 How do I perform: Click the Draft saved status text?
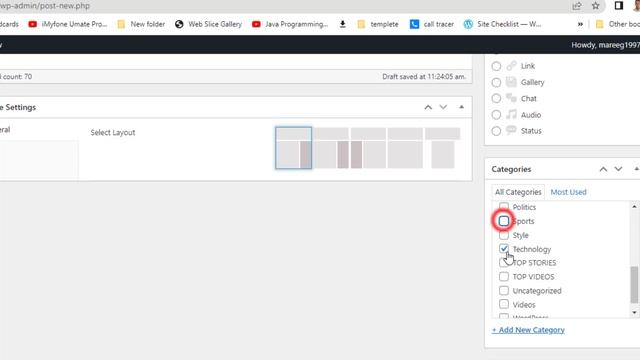pos(424,76)
